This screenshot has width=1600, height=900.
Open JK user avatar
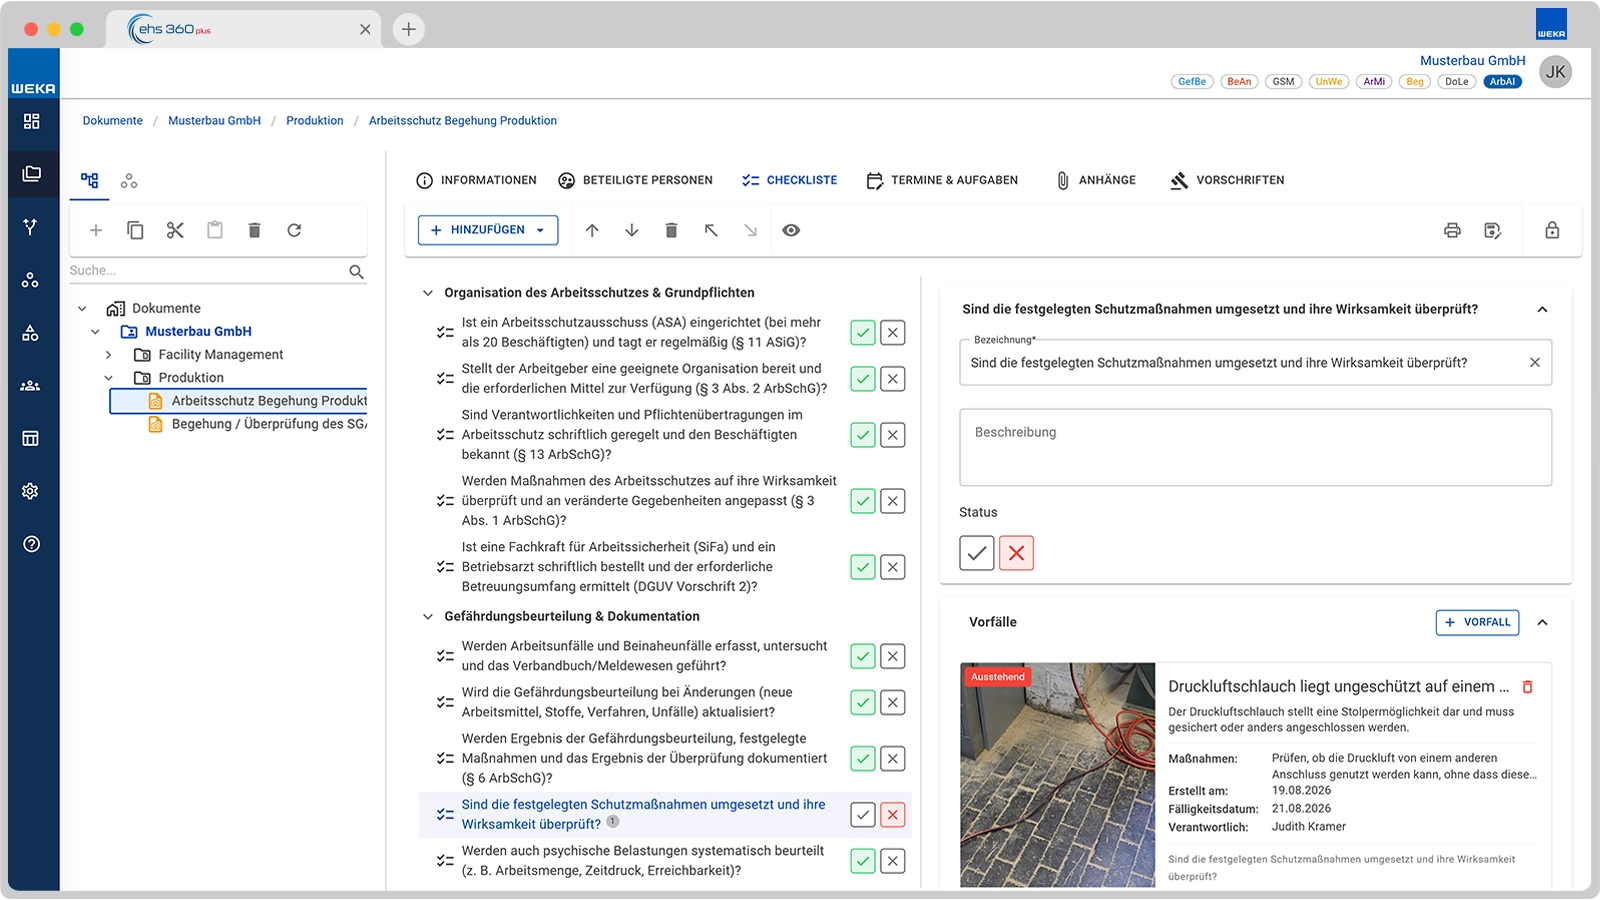point(1555,72)
